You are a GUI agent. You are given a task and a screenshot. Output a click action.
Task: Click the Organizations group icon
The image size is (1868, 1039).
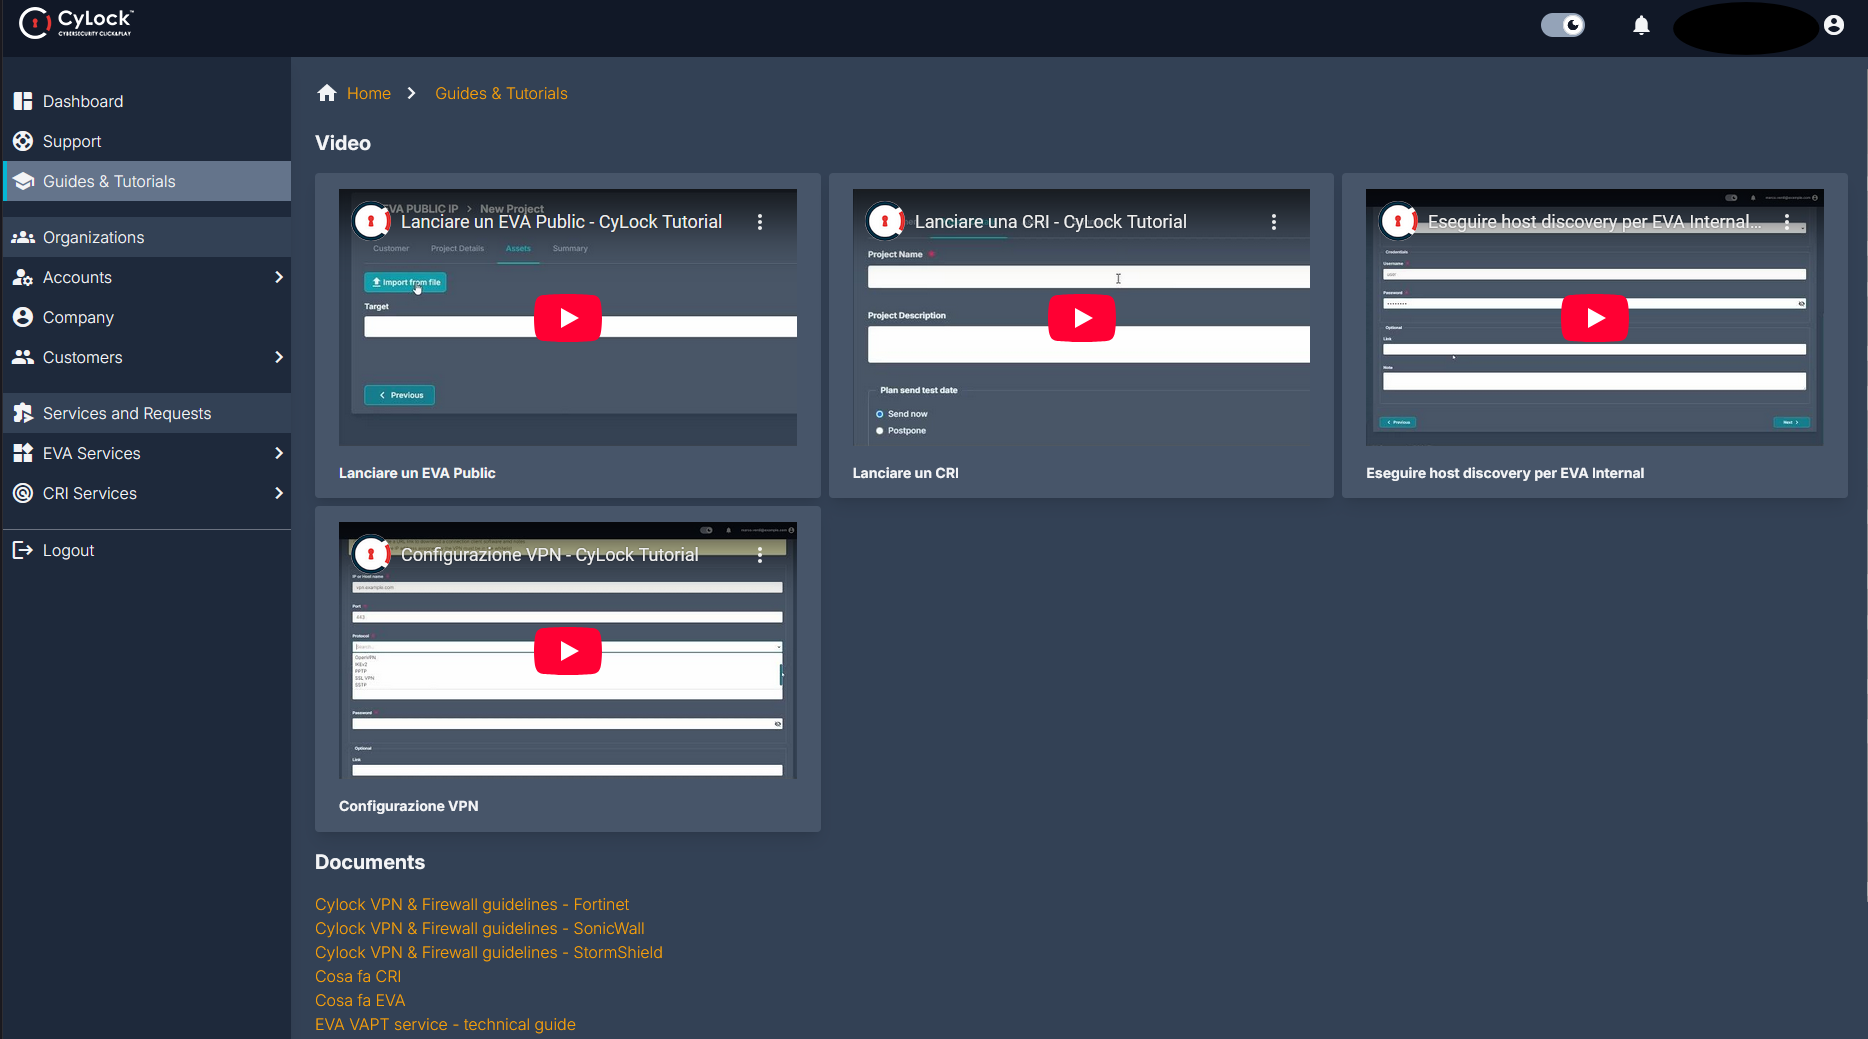click(x=23, y=237)
